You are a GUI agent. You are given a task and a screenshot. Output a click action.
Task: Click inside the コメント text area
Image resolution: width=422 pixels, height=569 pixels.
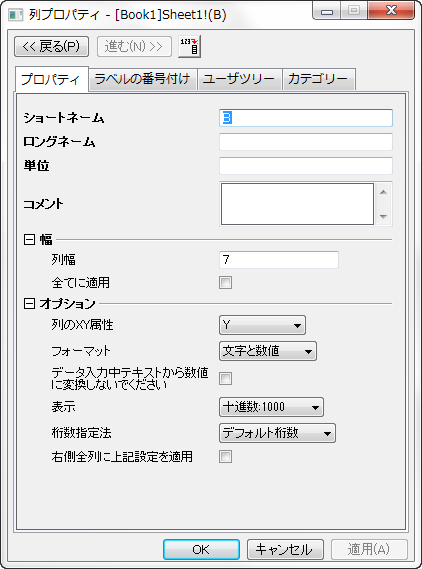(297, 204)
